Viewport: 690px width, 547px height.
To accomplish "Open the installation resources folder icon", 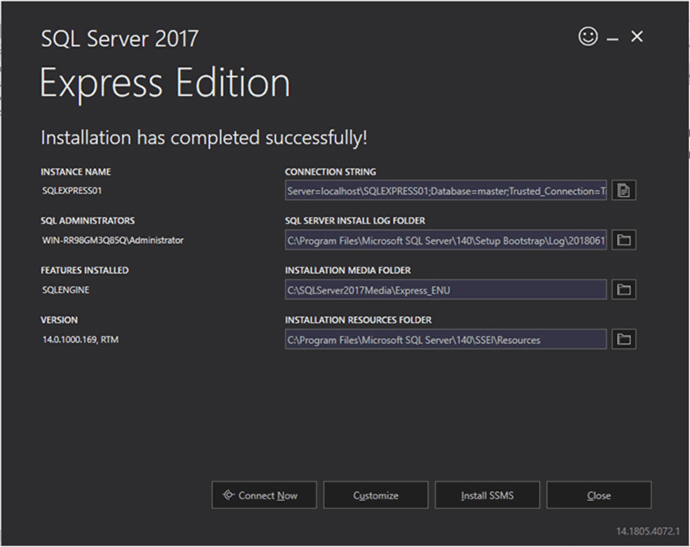I will [x=624, y=340].
